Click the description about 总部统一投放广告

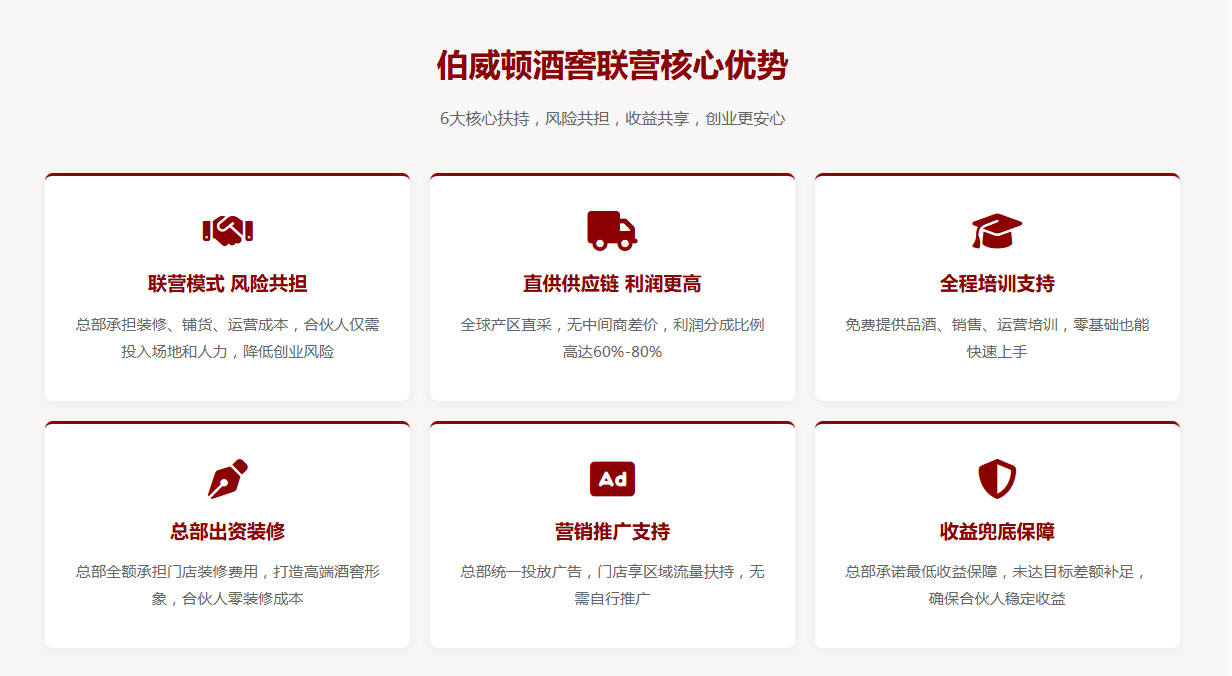tap(612, 585)
